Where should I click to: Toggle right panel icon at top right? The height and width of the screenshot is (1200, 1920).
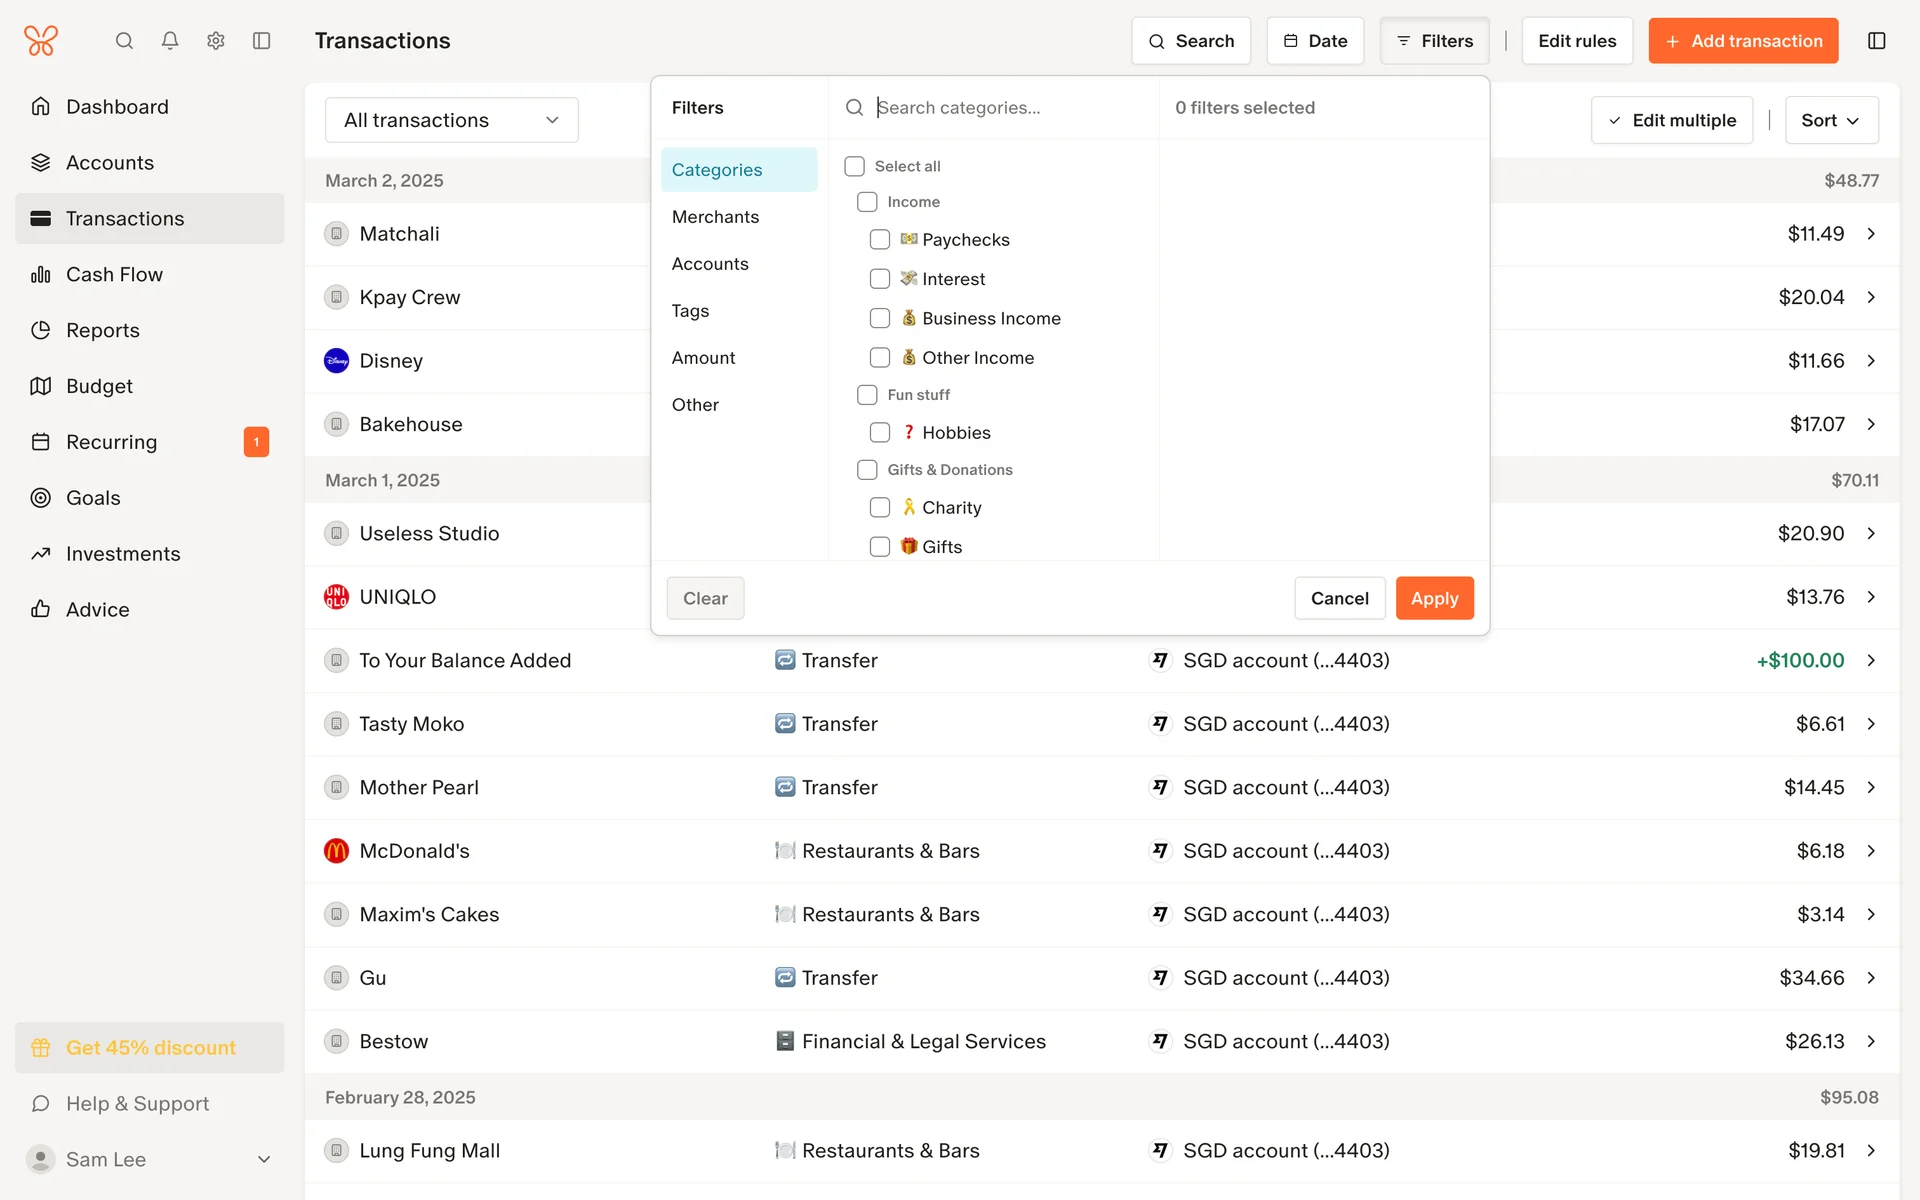pyautogui.click(x=1876, y=41)
